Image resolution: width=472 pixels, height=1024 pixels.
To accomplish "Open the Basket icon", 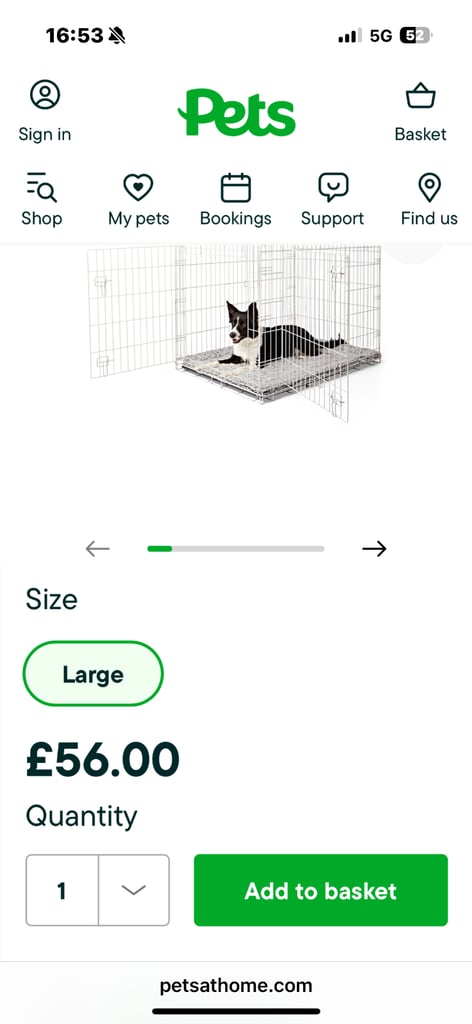I will [x=420, y=95].
